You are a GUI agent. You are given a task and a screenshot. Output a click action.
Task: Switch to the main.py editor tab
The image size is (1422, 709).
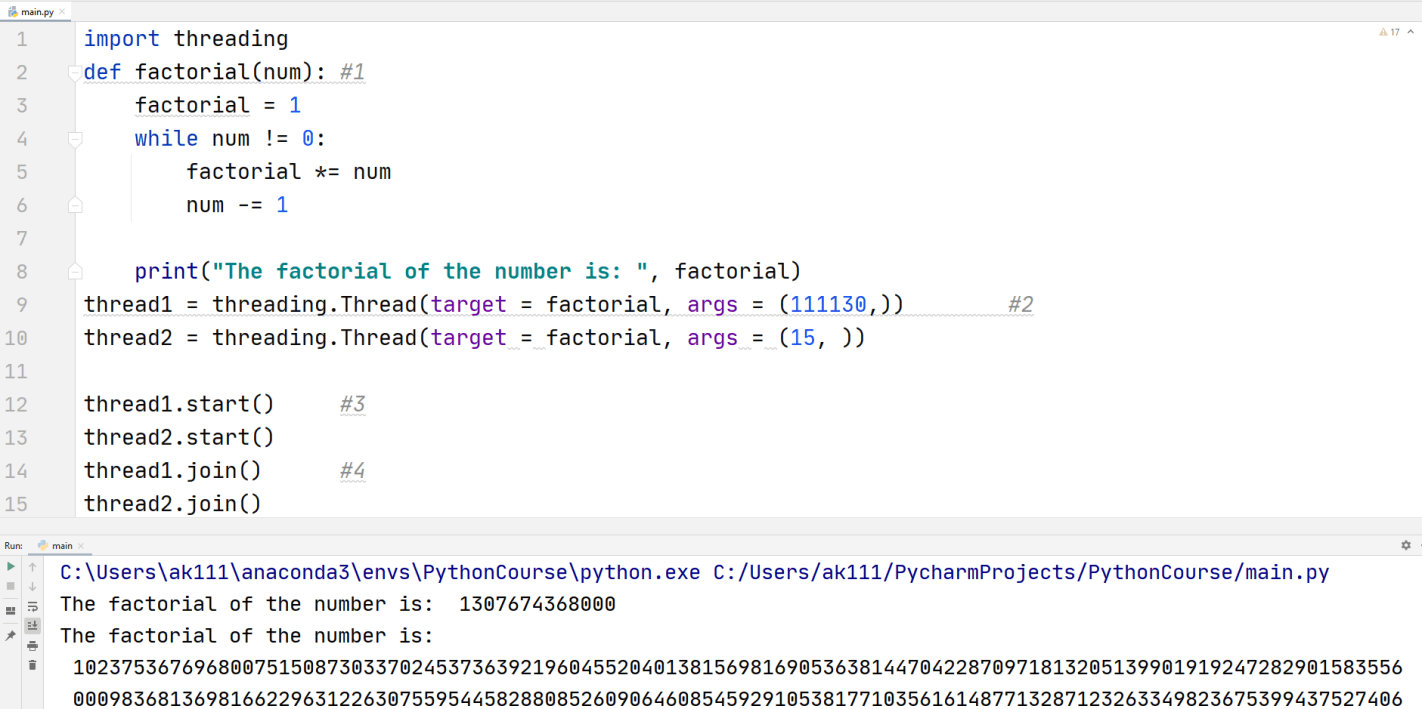37,9
